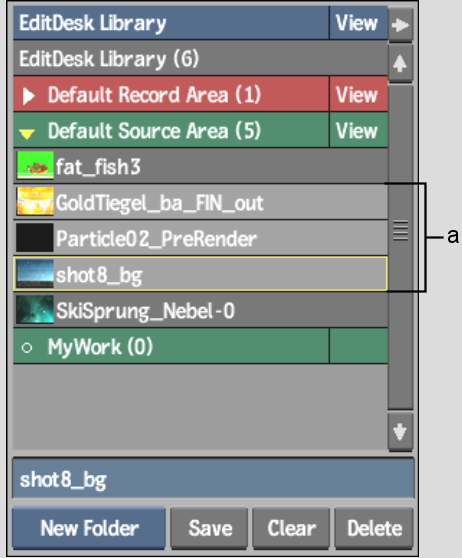Image resolution: width=462 pixels, height=558 pixels.
Task: Expand the Default Record Area folder
Action: (28, 96)
